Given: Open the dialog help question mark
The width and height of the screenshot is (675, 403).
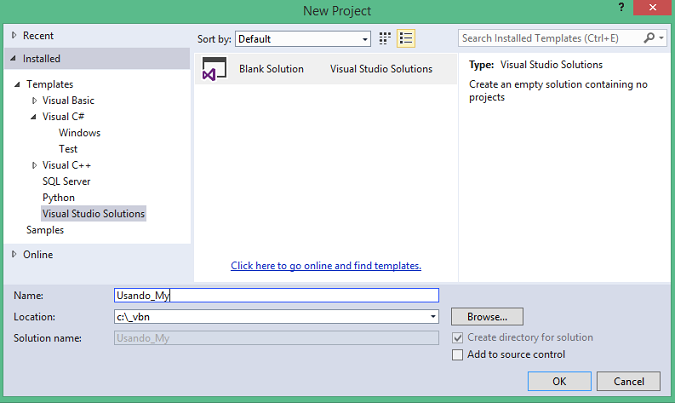Looking at the screenshot, I should (621, 7).
